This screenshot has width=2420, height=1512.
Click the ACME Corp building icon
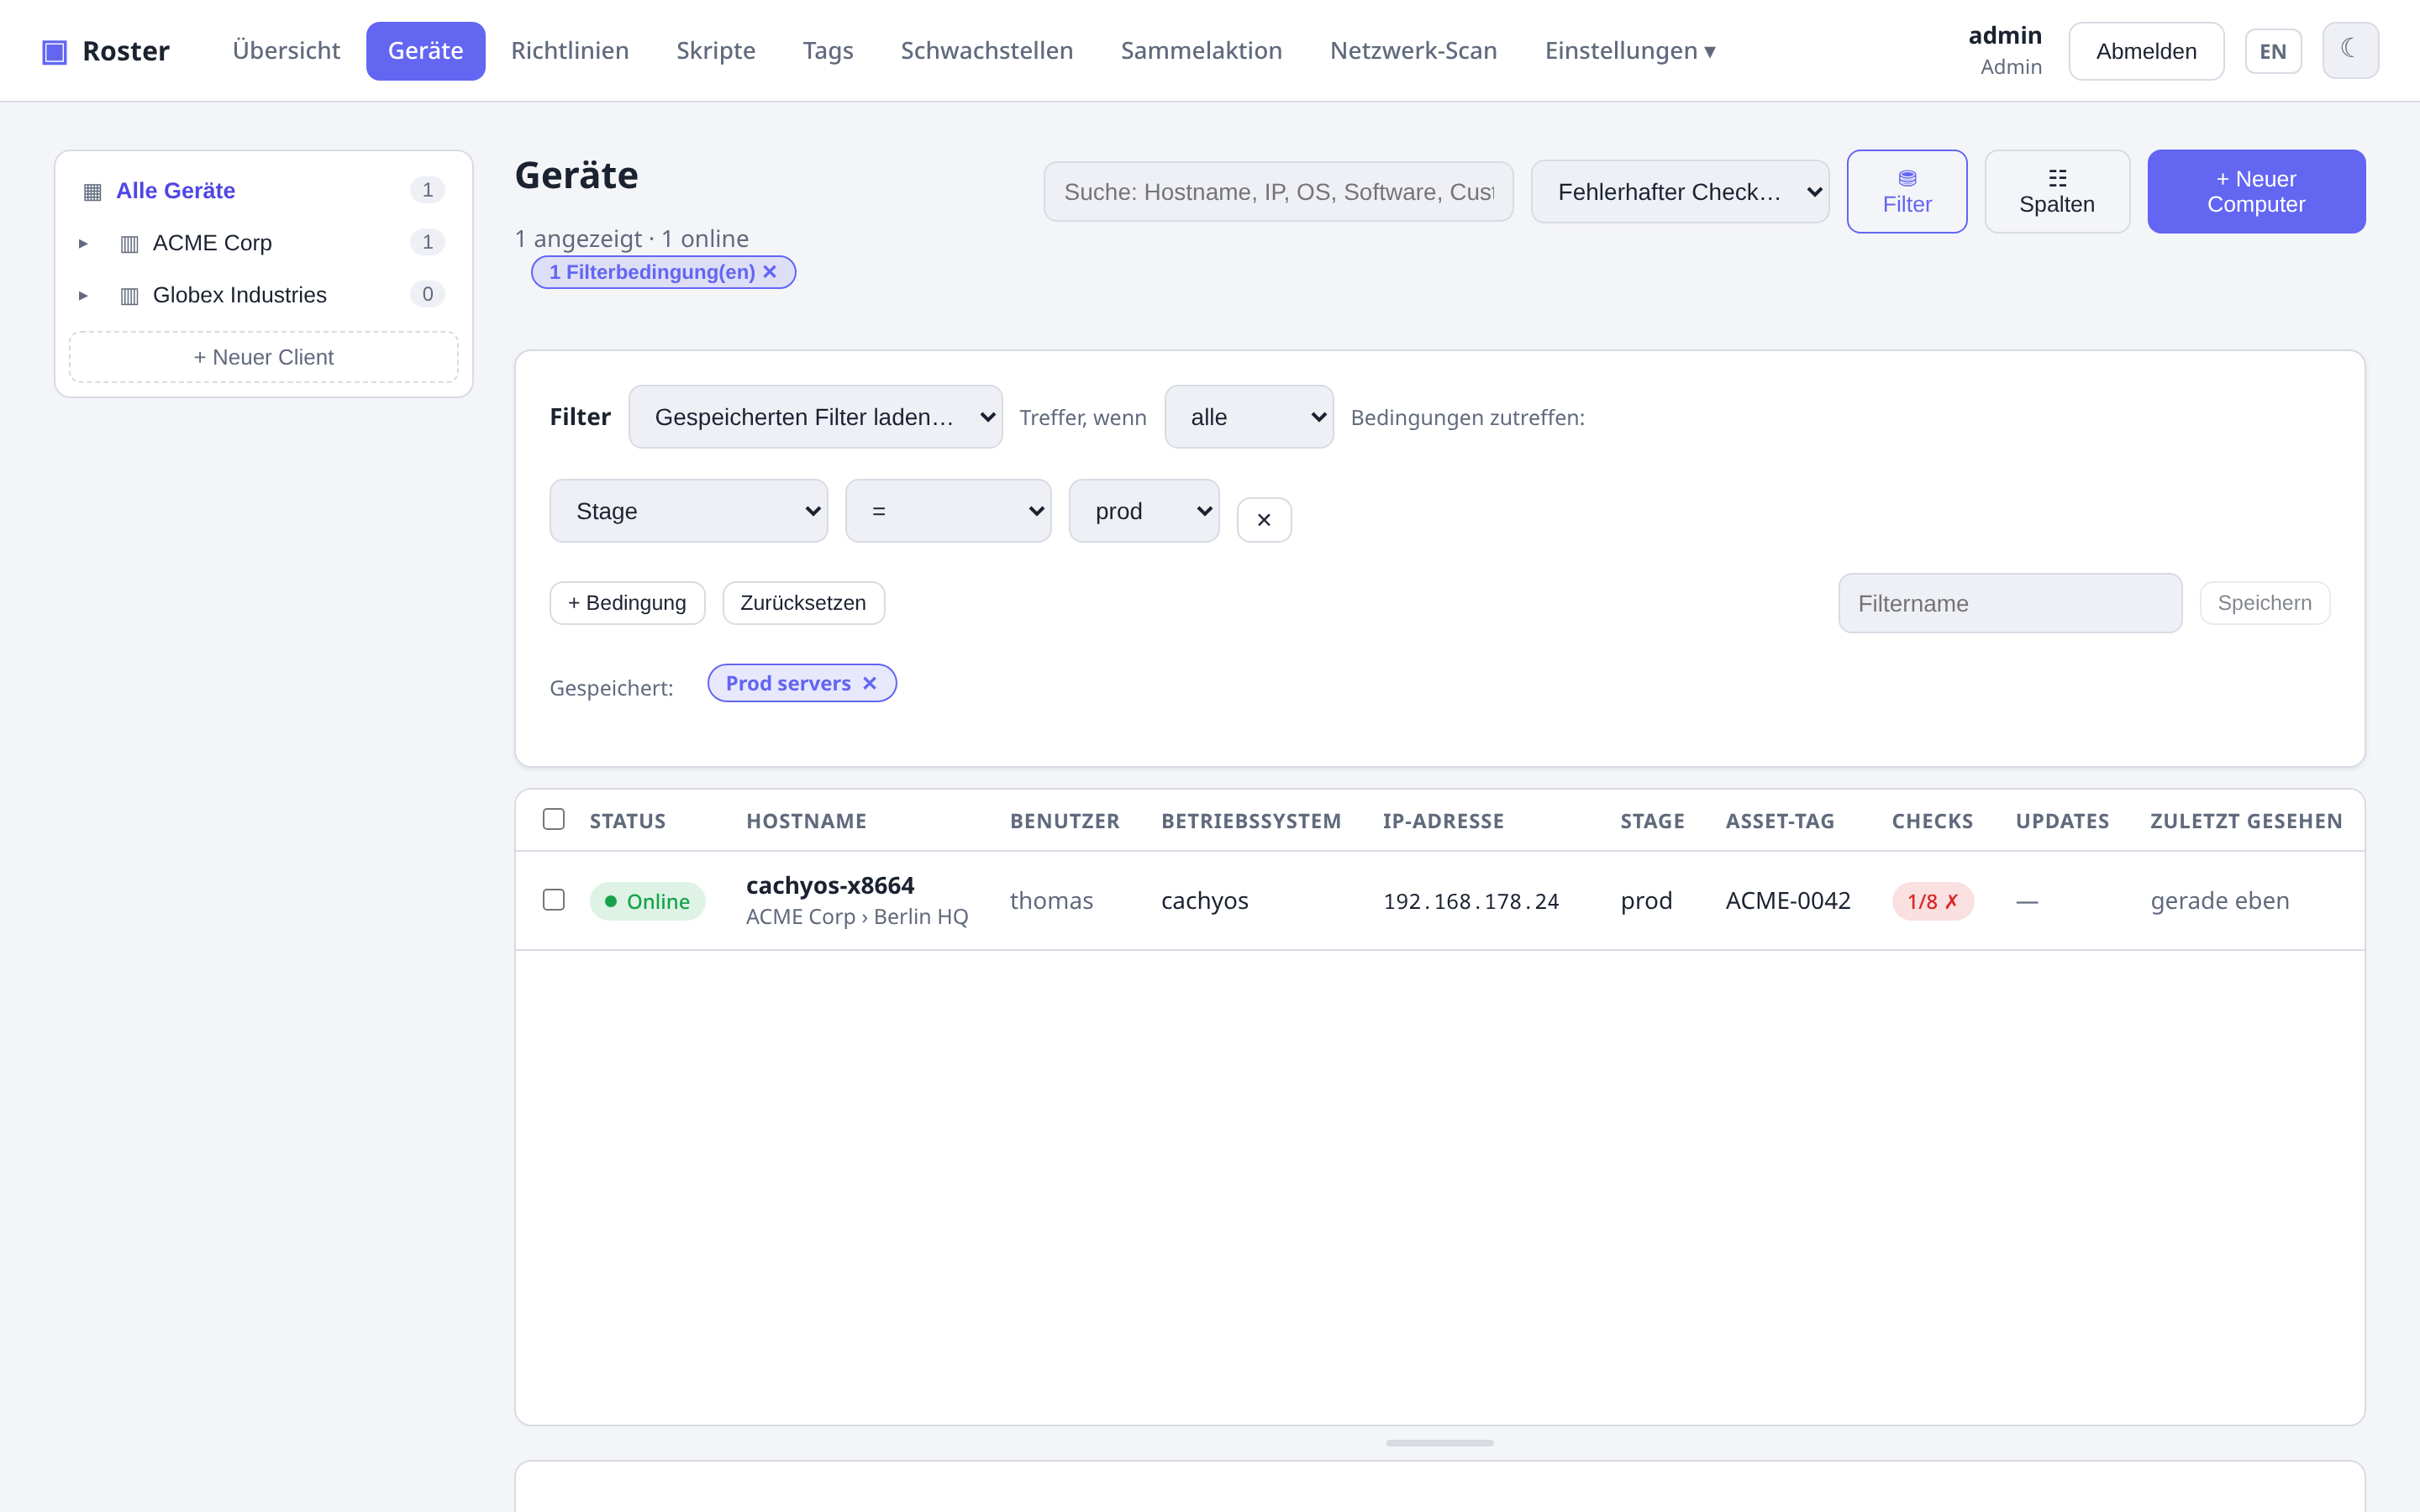coord(129,243)
